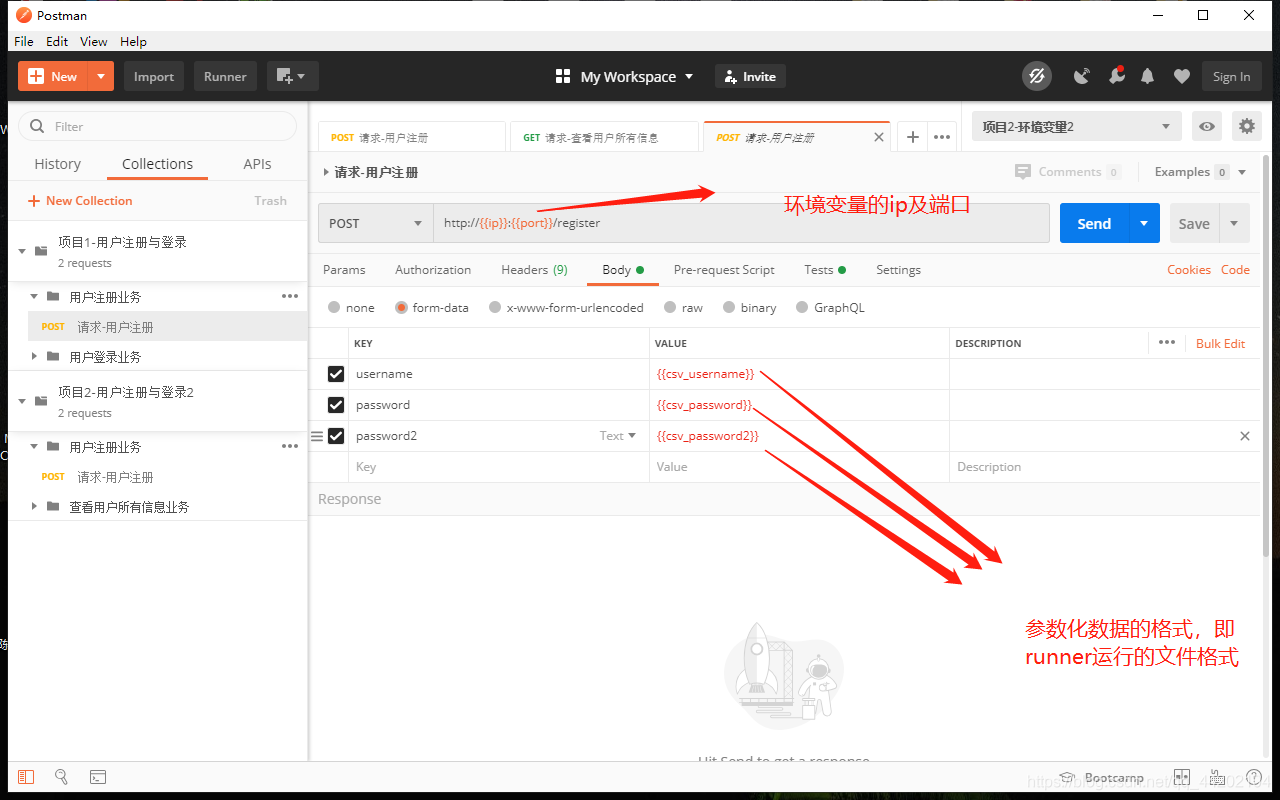This screenshot has height=800, width=1280.
Task: Open tab options three-dot menu
Action: point(942,137)
